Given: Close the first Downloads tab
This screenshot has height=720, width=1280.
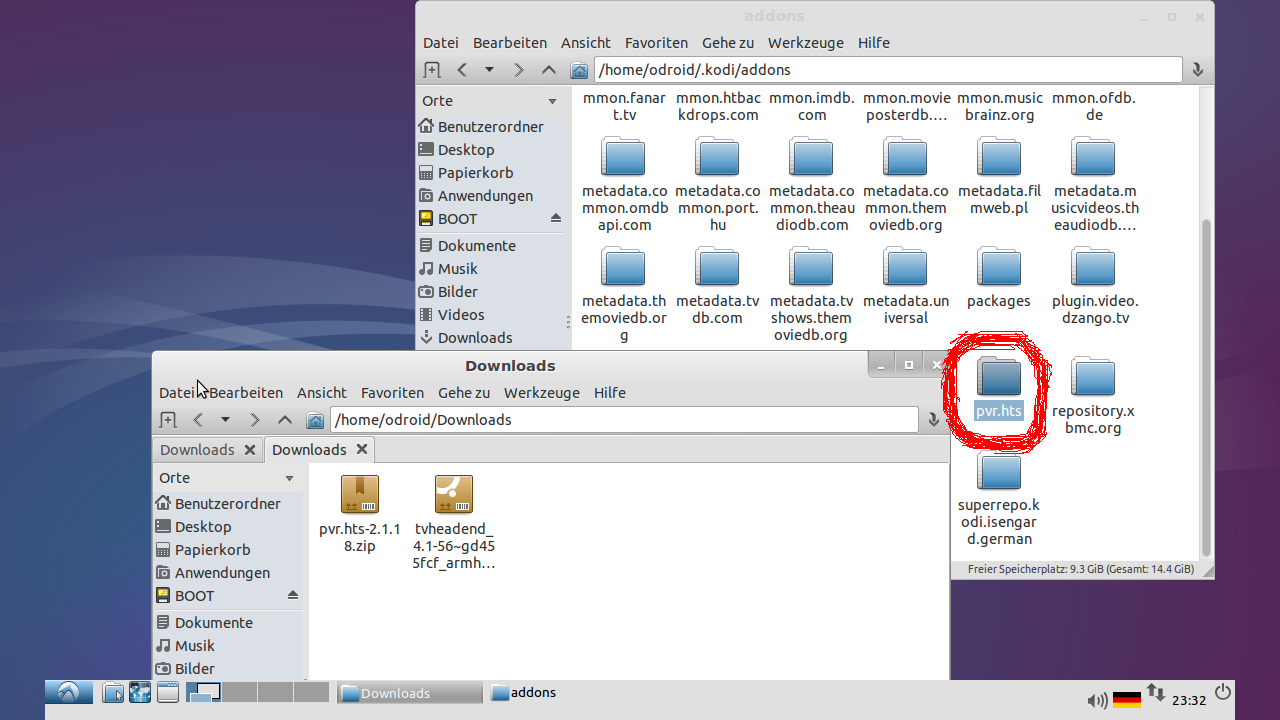Looking at the screenshot, I should 250,450.
